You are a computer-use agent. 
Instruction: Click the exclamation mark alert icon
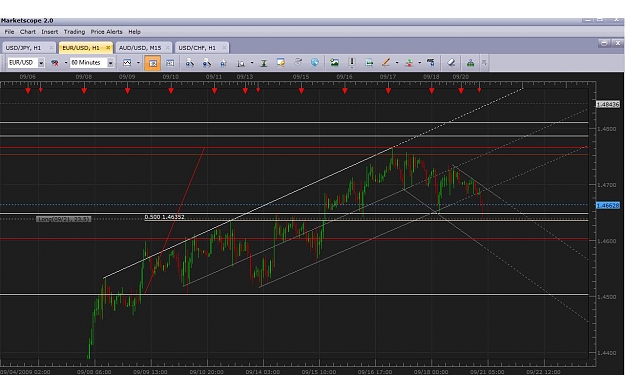352,63
